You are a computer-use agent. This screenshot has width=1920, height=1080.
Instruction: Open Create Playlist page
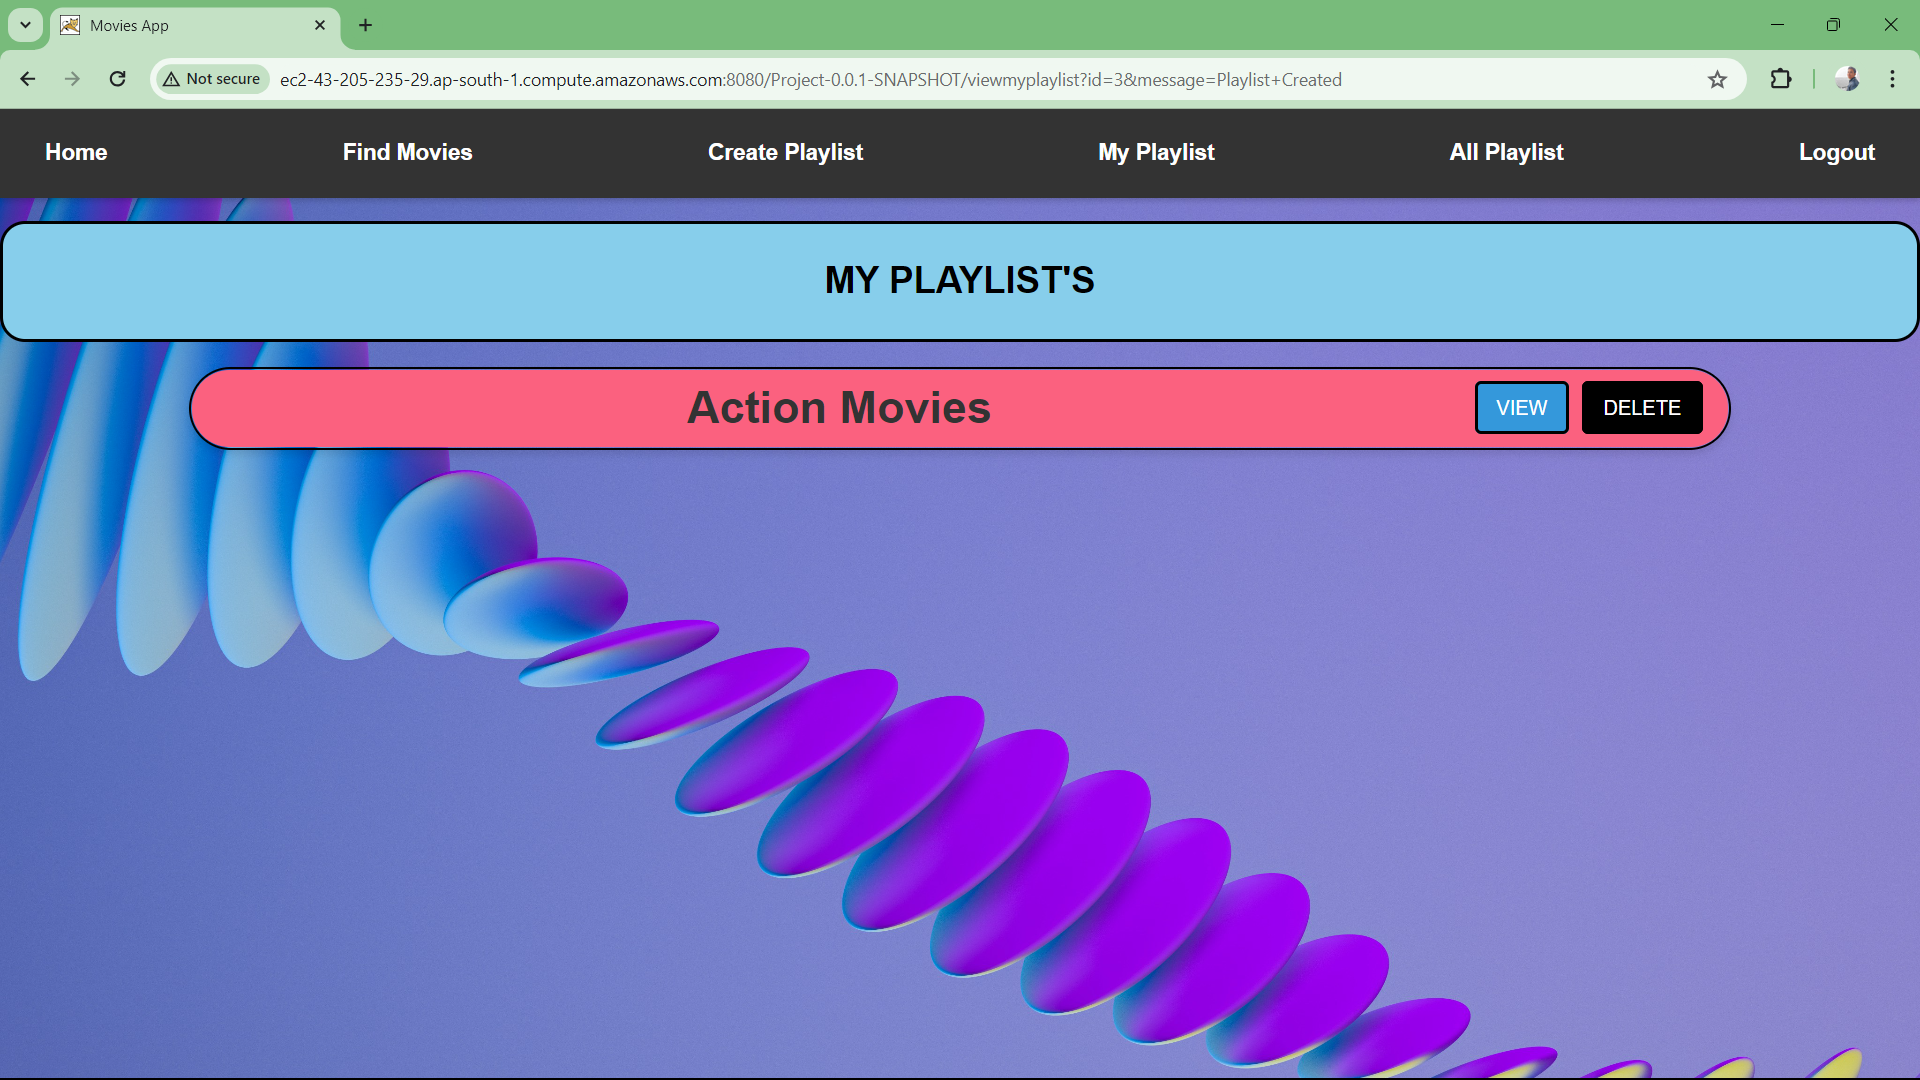[786, 152]
